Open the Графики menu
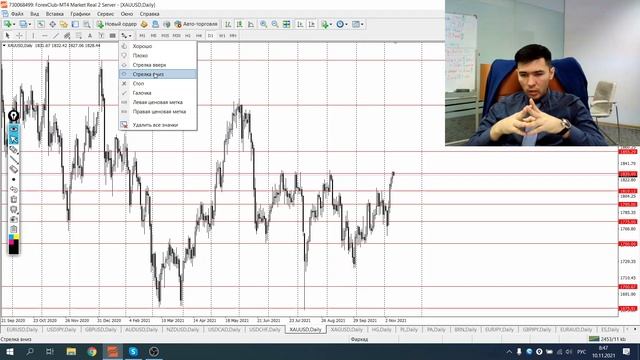Viewport: 640px width, 360px height. [80, 14]
